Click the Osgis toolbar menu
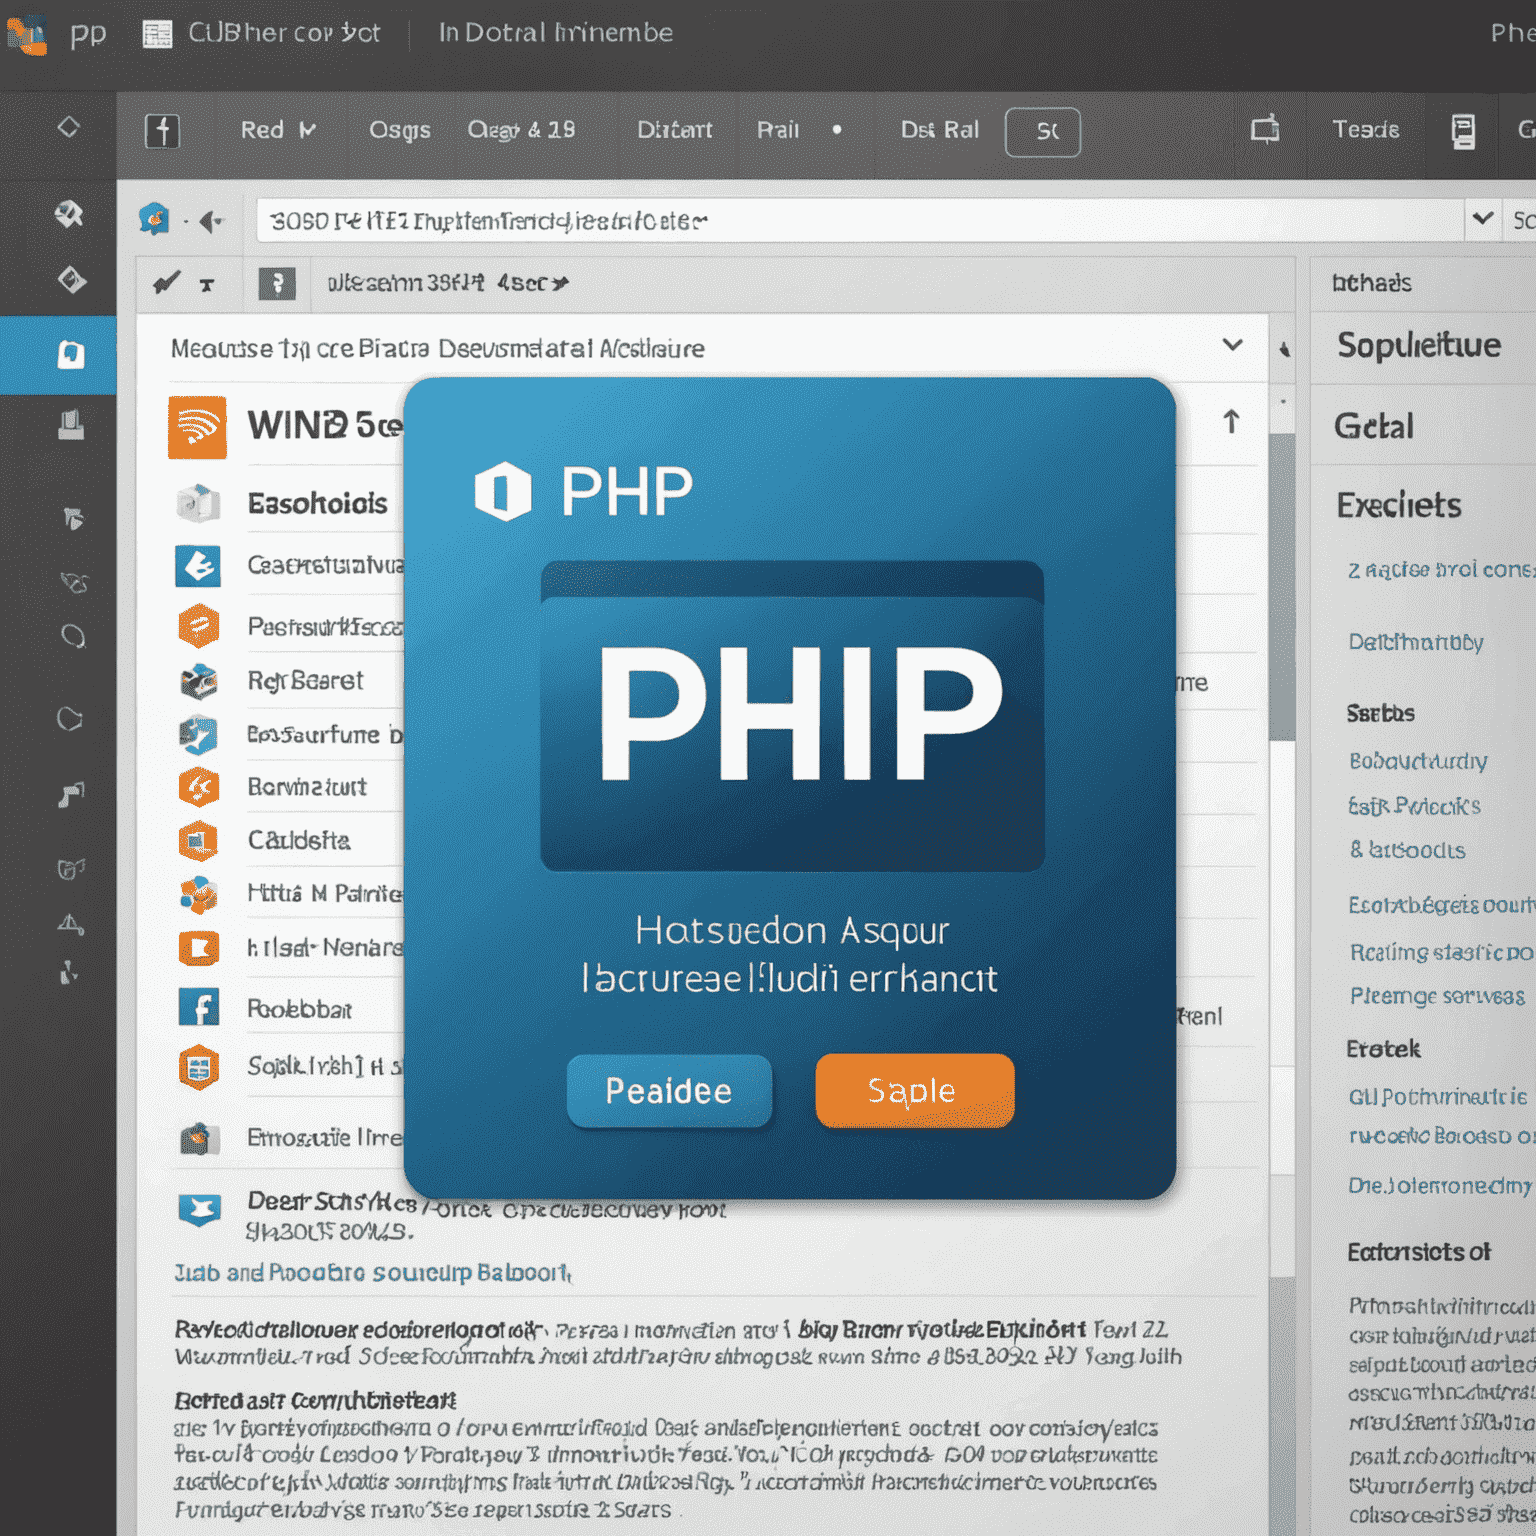Screen dimensions: 1536x1536 coord(399,130)
